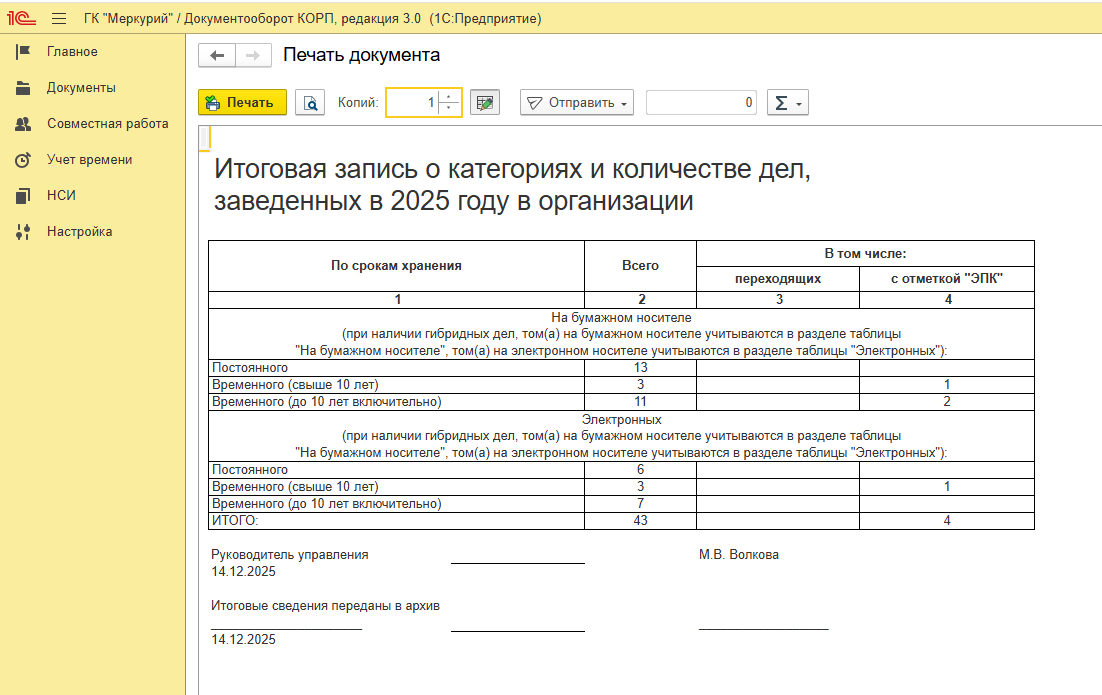Screen dimensions: 1102x695
Task: Open the hamburger main menu
Action: 58,19
